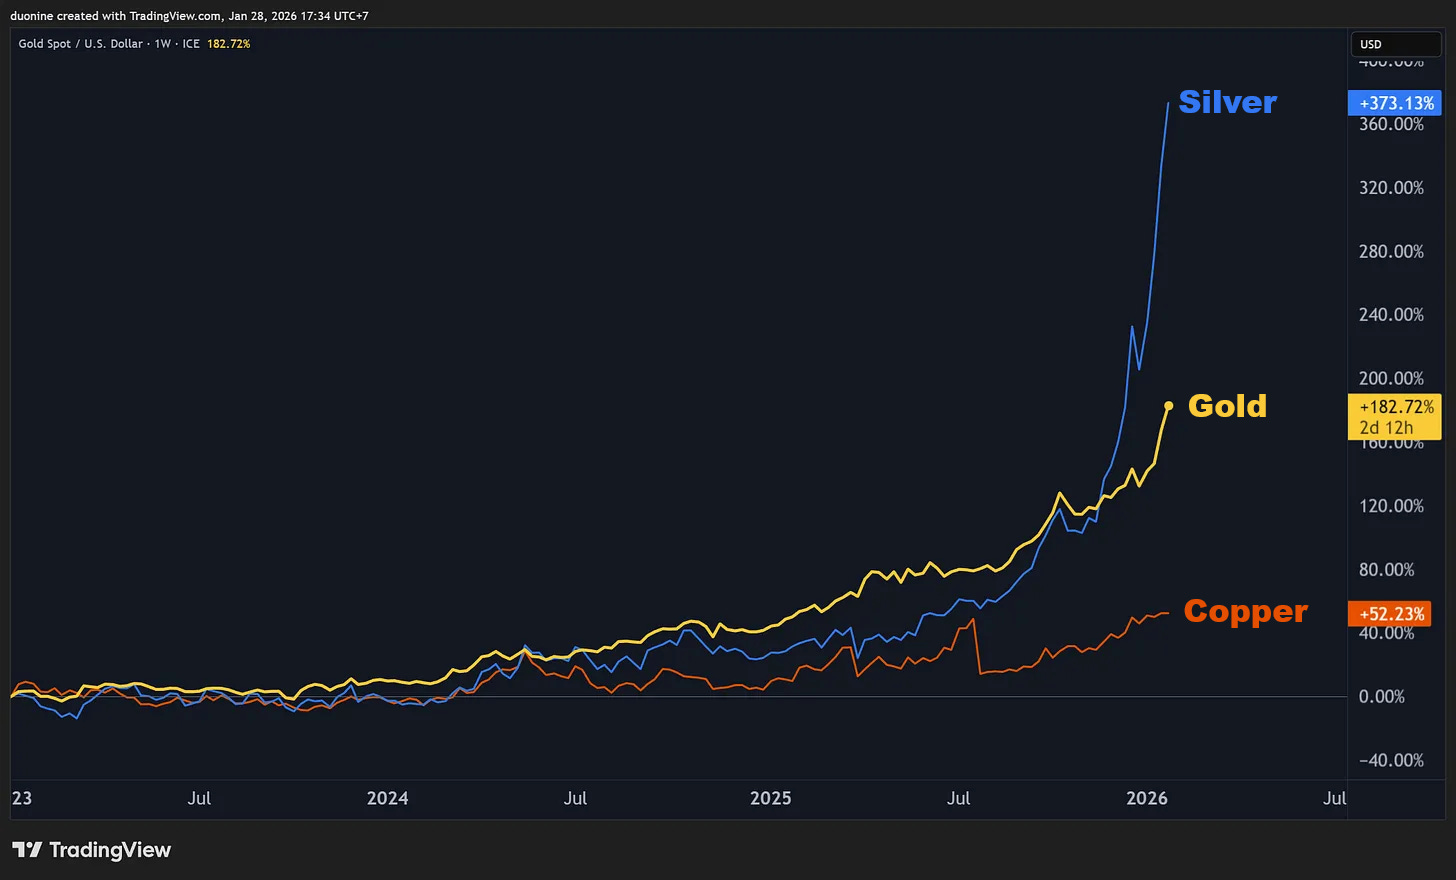Click the 320.00% price axis label
The width and height of the screenshot is (1456, 880).
click(x=1391, y=188)
